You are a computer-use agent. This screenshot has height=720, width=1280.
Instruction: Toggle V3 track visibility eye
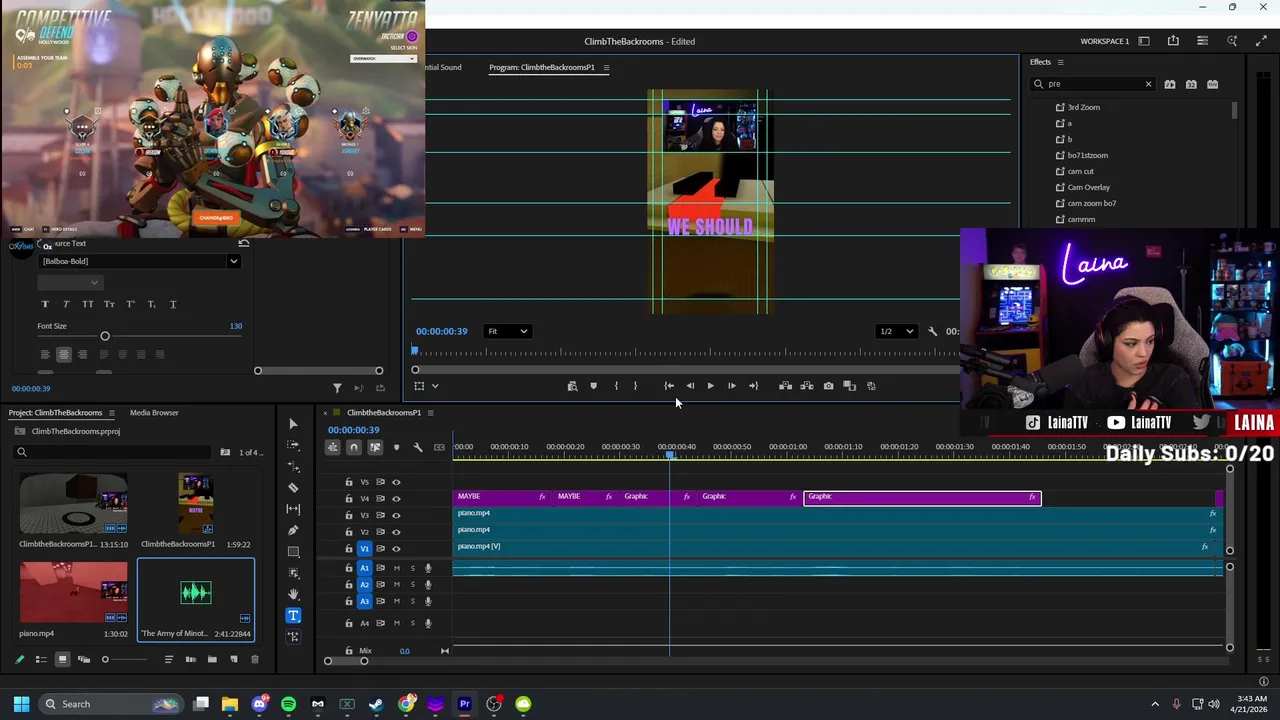(396, 515)
